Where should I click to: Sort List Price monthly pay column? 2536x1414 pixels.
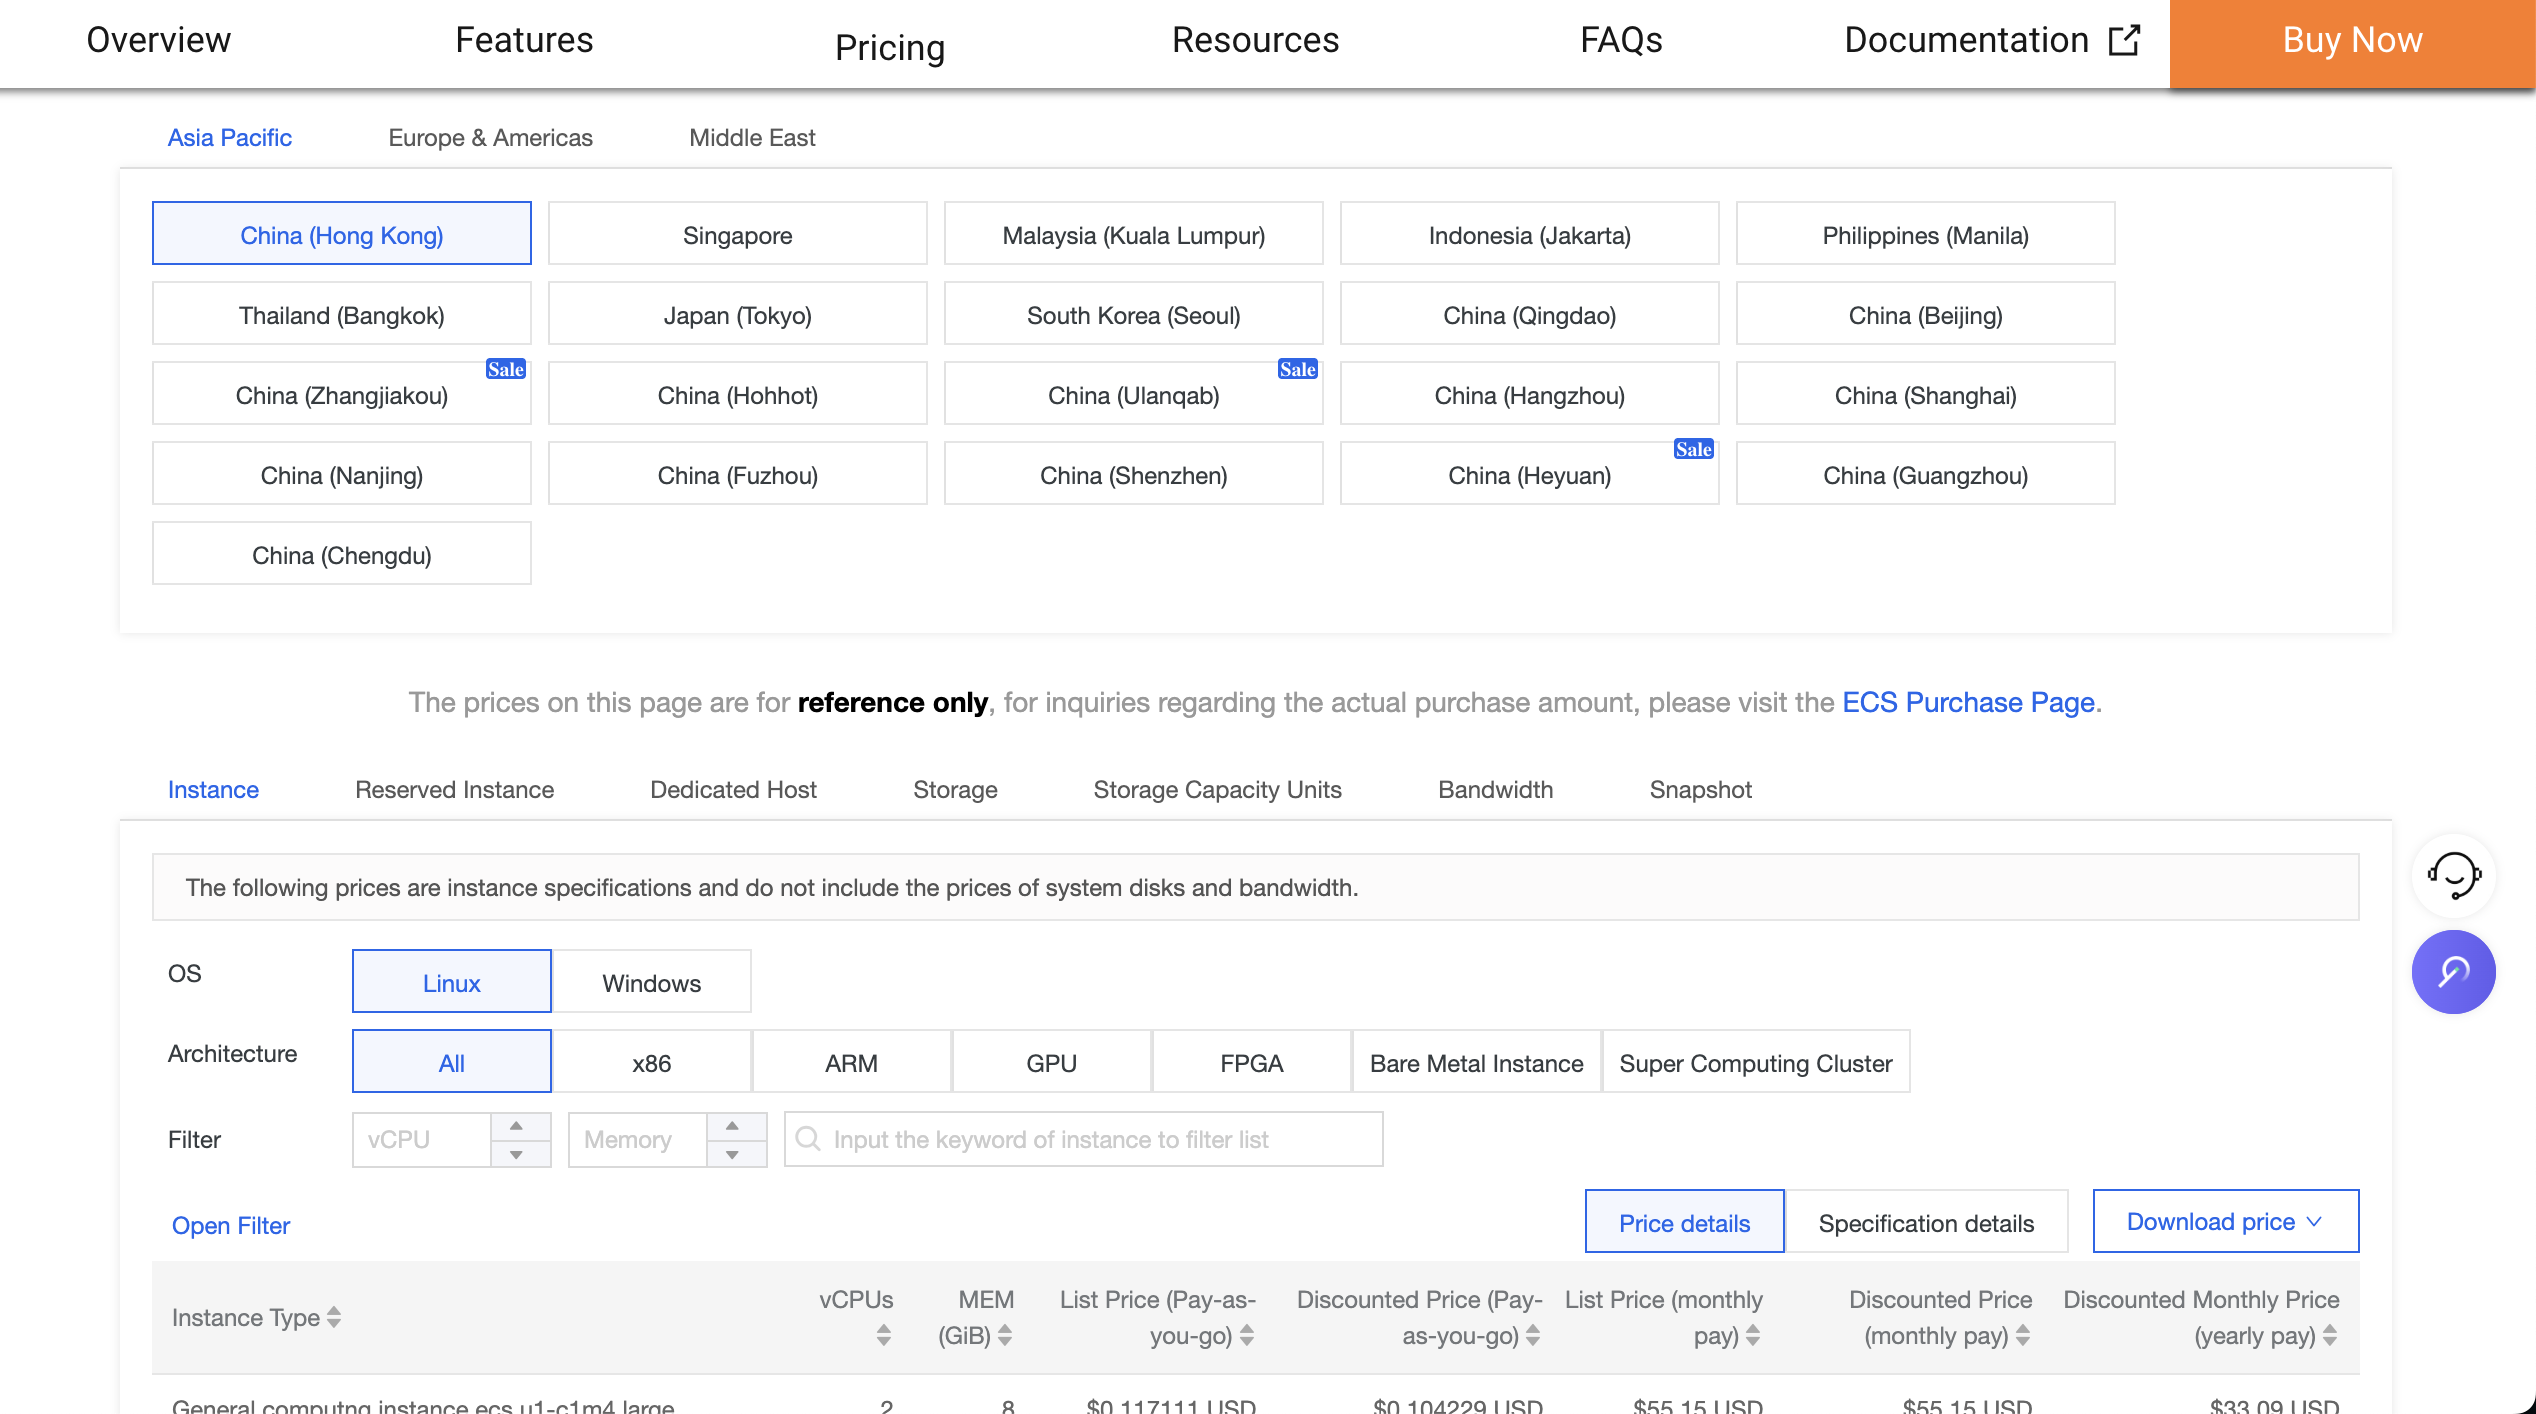pyautogui.click(x=1753, y=1335)
